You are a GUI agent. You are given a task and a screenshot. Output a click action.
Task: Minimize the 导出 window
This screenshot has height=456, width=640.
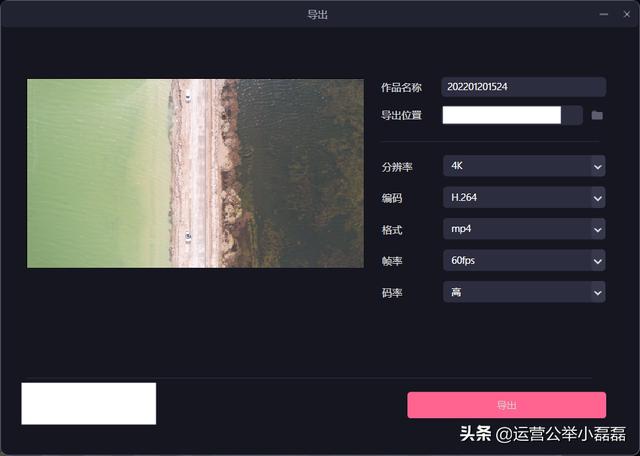pos(604,14)
